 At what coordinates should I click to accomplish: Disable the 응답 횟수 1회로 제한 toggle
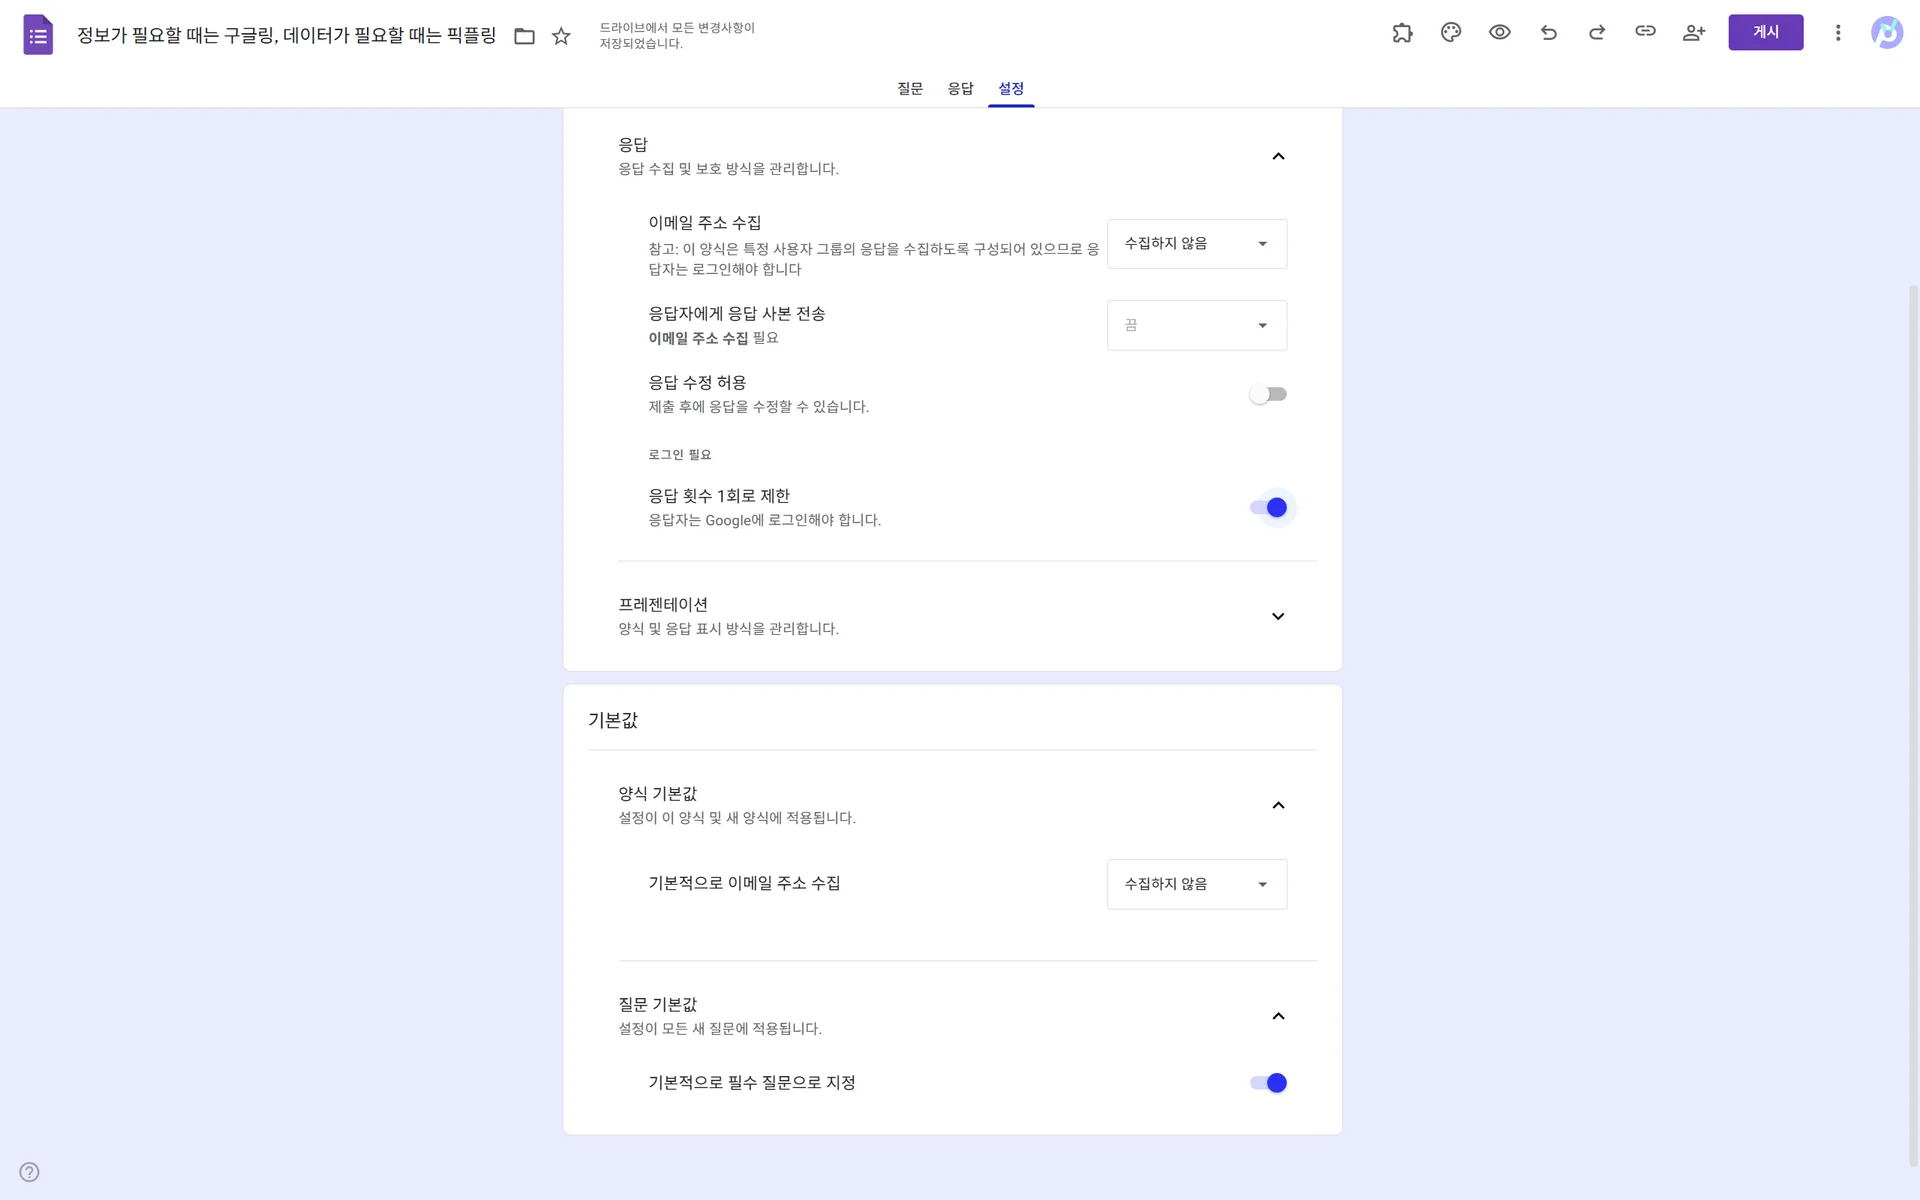click(x=1268, y=507)
